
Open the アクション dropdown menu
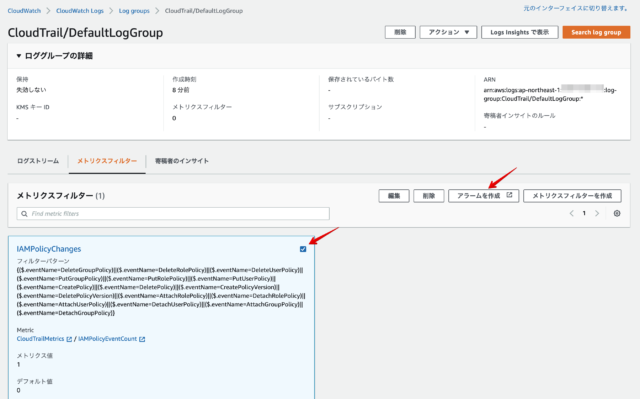click(x=448, y=32)
